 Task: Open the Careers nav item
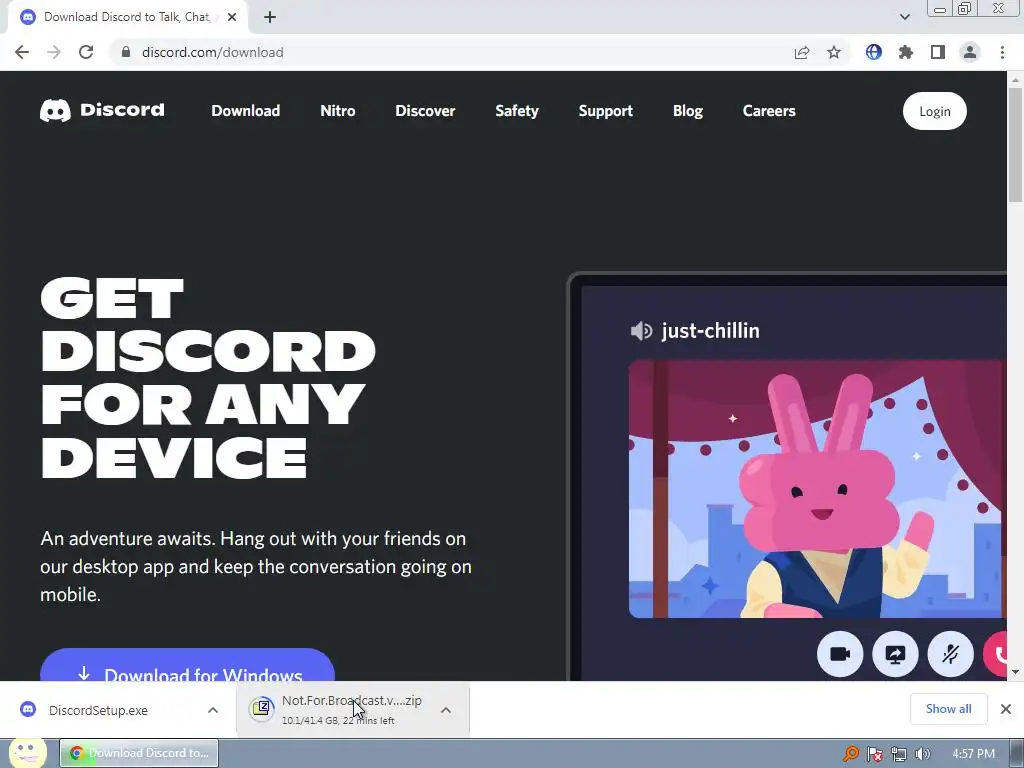[769, 111]
